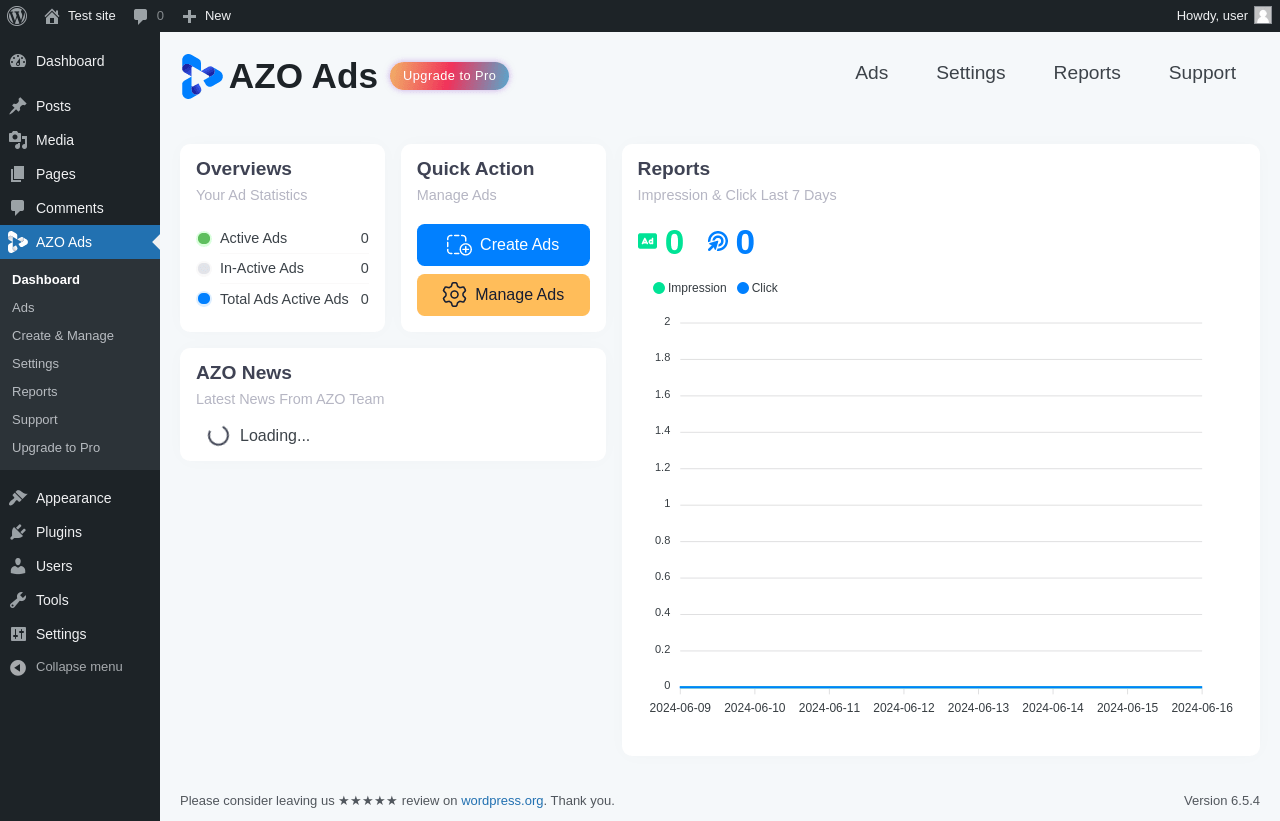Viewport: 1280px width, 821px height.
Task: Click the comments bubble in admin bar
Action: click(x=141, y=16)
